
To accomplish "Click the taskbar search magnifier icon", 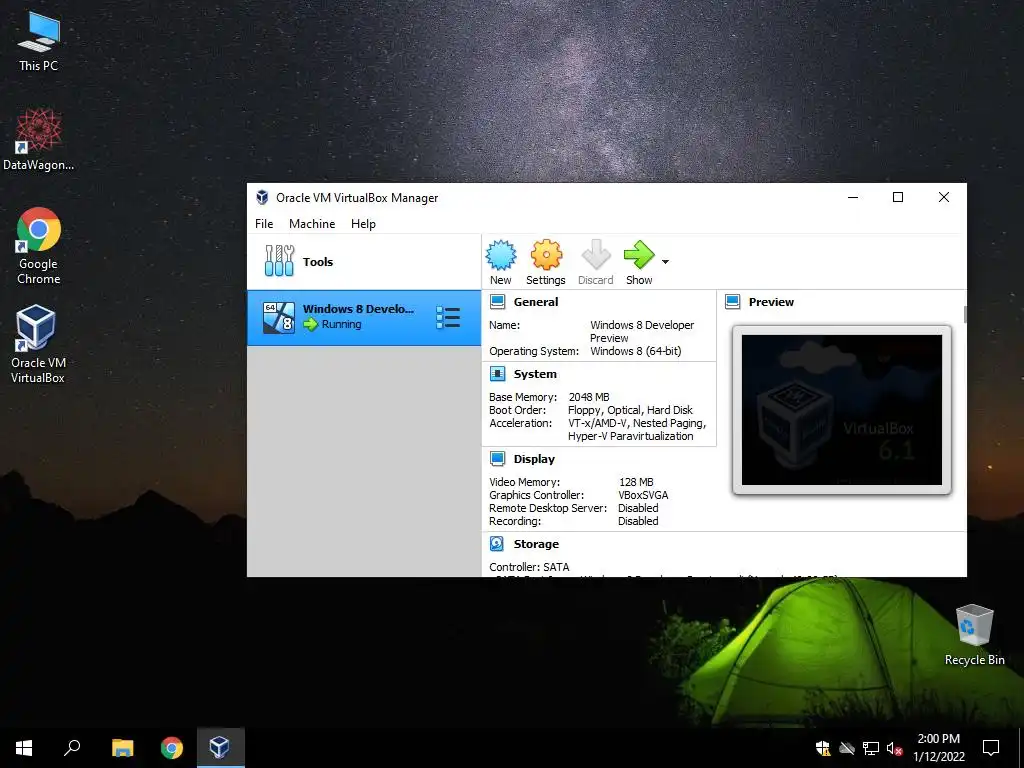I will [72, 748].
